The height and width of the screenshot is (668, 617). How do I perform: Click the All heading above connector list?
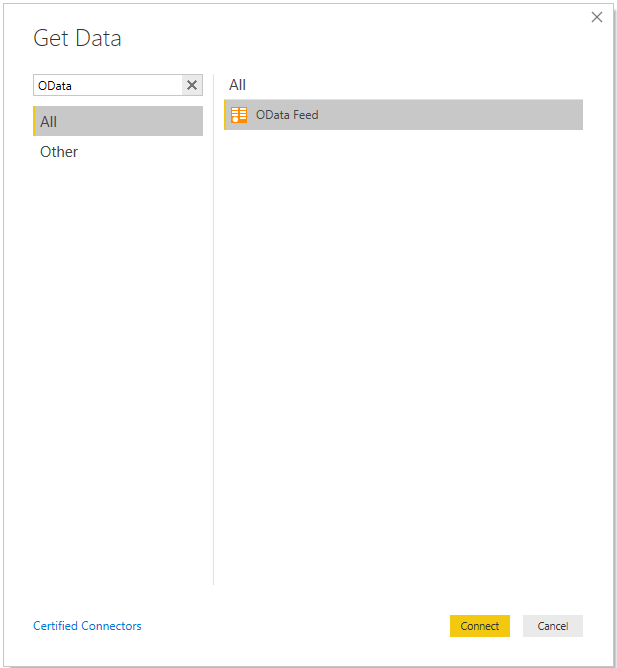point(237,85)
